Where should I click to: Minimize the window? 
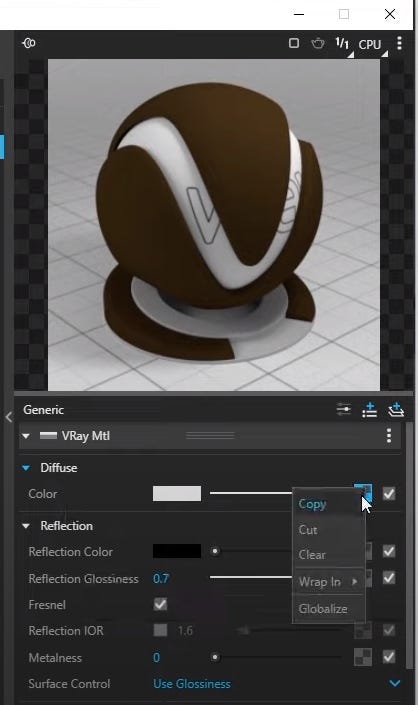coord(298,14)
